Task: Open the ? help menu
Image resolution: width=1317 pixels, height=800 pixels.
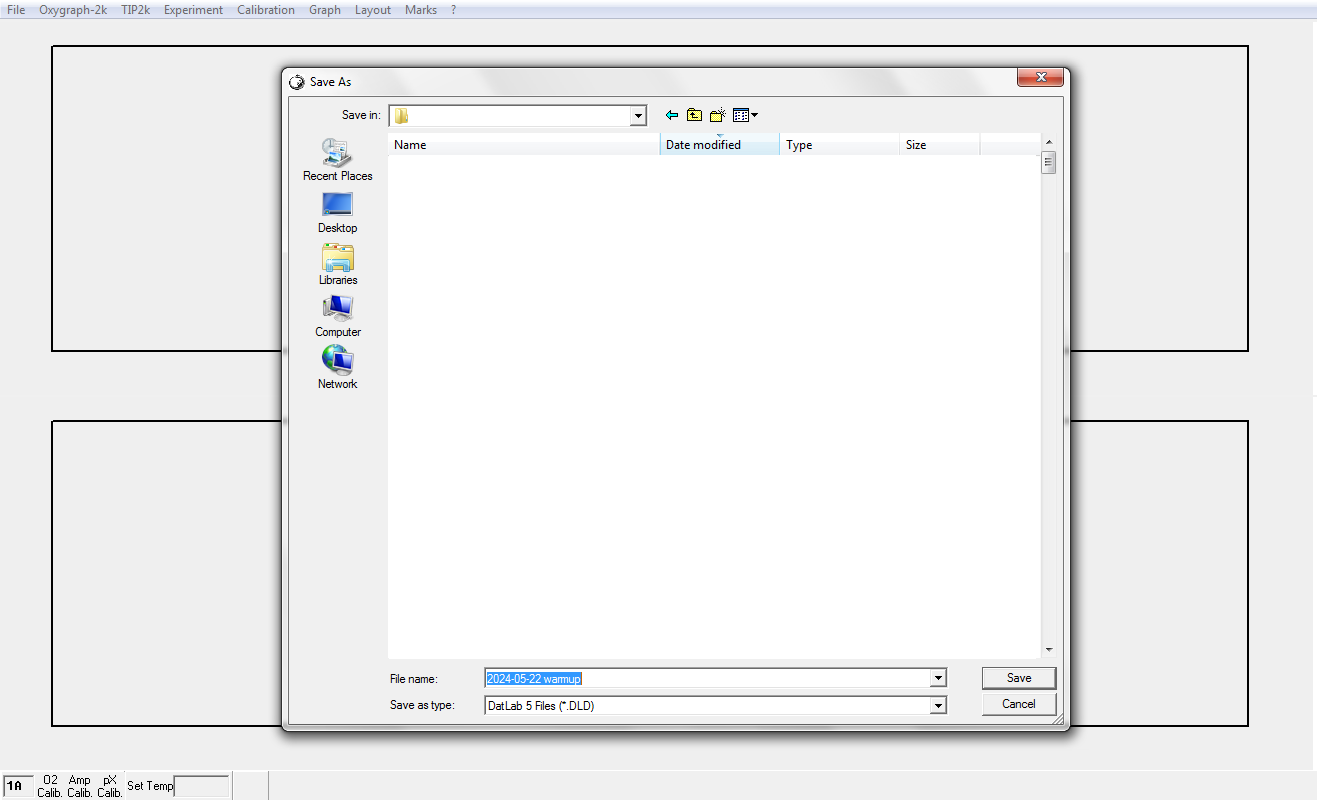Action: click(453, 10)
